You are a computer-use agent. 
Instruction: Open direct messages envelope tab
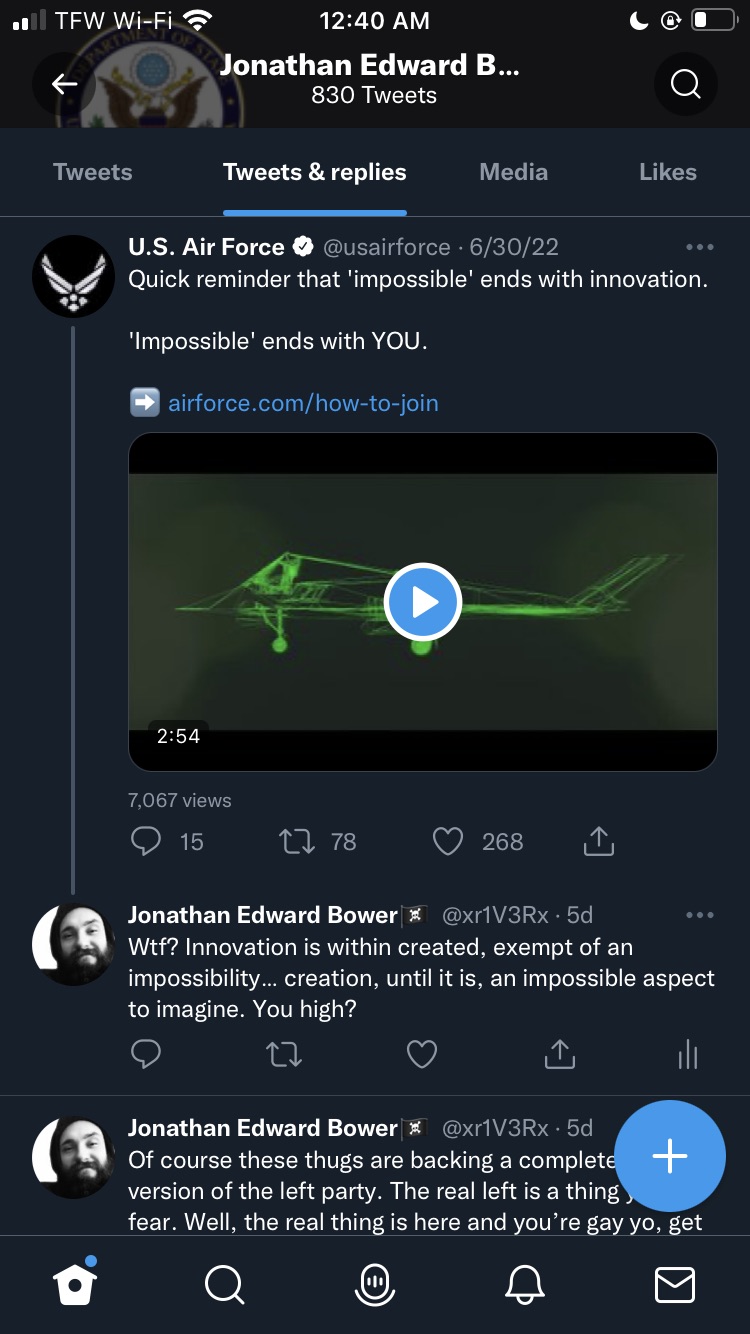674,1284
